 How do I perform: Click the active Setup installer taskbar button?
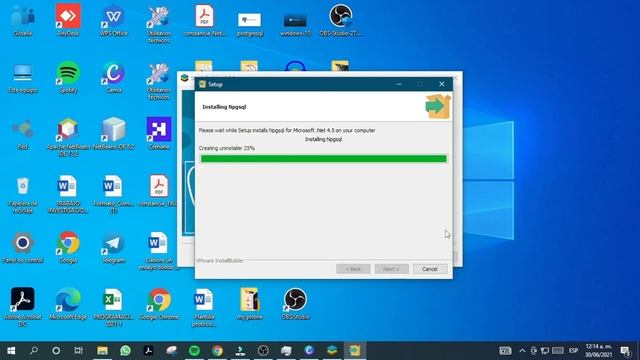(x=355, y=351)
